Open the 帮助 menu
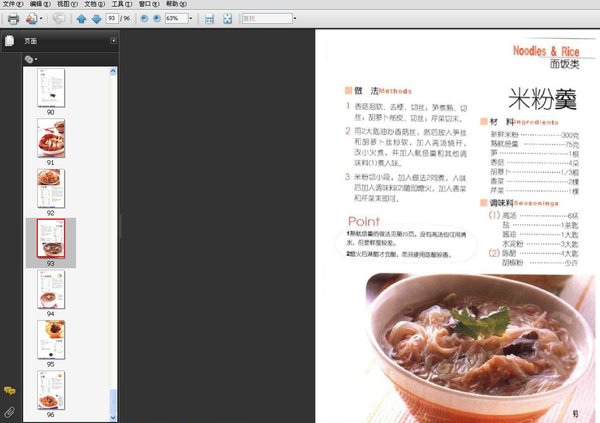 [176, 4]
